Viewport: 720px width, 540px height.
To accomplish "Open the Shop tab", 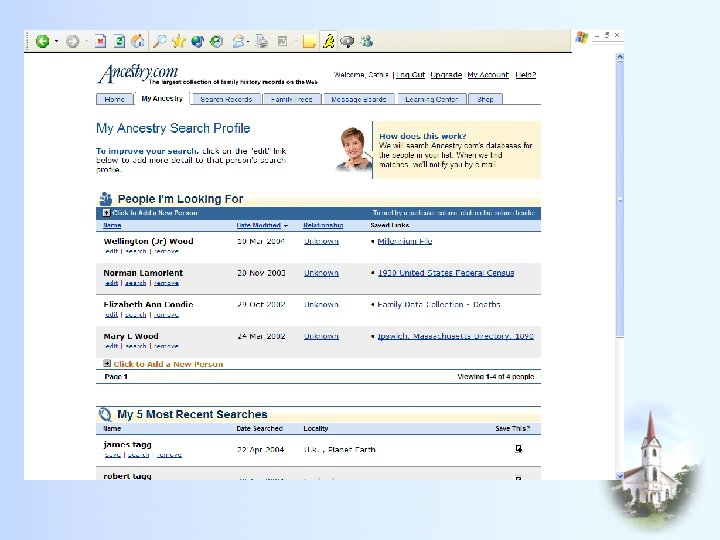I will pos(485,99).
